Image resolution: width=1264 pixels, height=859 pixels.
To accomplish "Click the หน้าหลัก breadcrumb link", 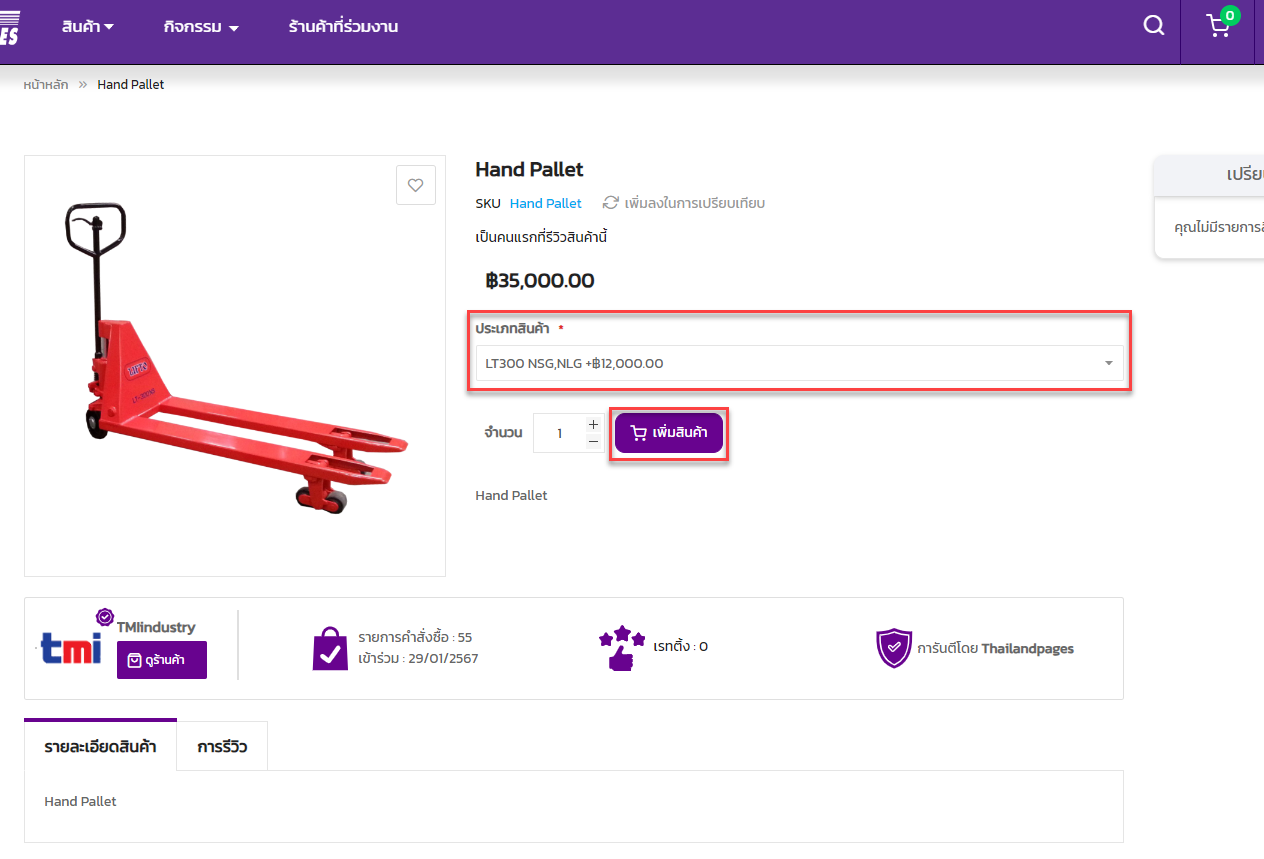I will (46, 85).
